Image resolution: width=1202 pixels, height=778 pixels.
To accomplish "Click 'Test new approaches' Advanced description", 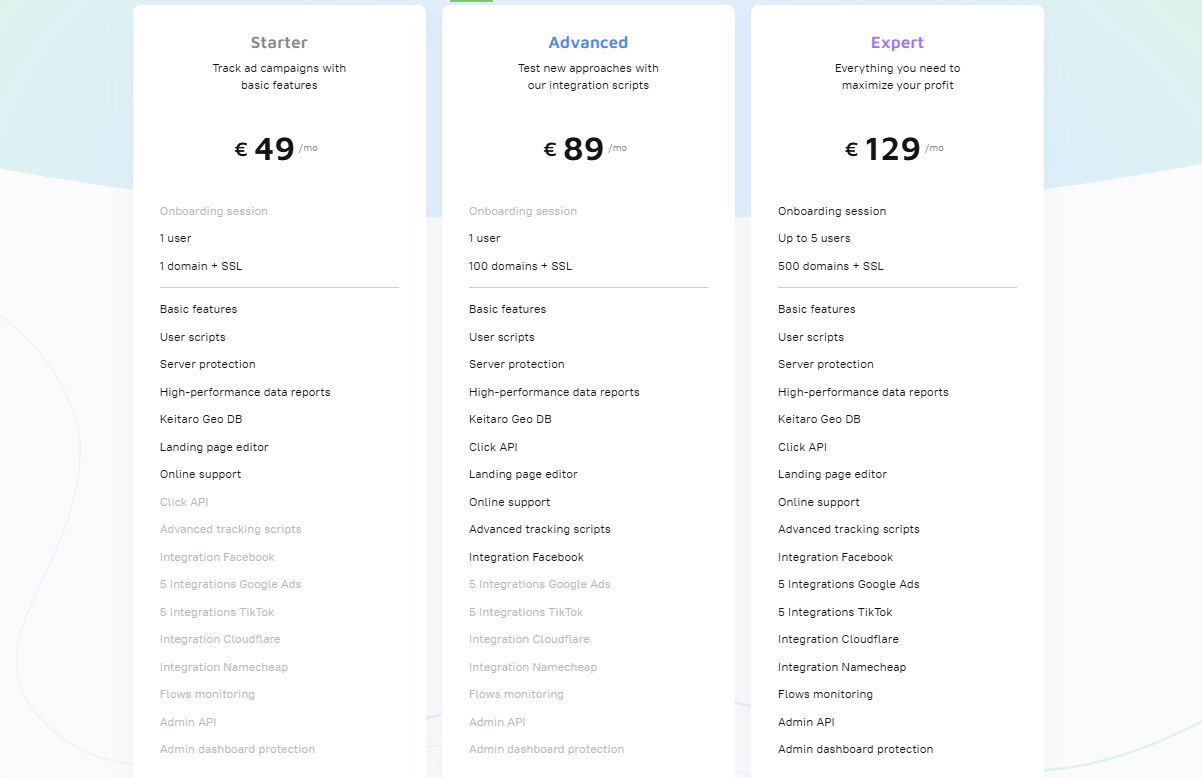I will click(x=588, y=77).
